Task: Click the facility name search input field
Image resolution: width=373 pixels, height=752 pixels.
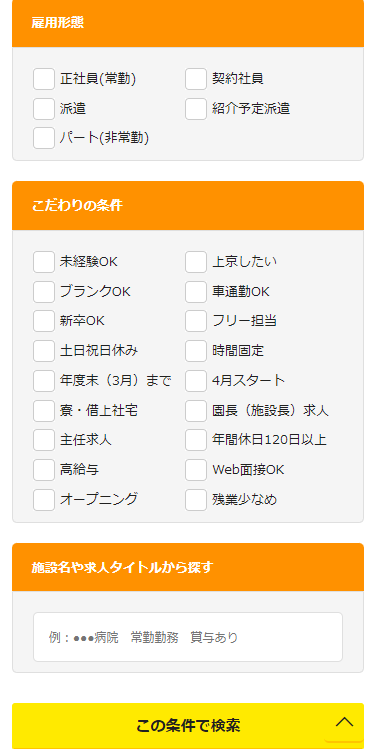Action: coord(187,637)
